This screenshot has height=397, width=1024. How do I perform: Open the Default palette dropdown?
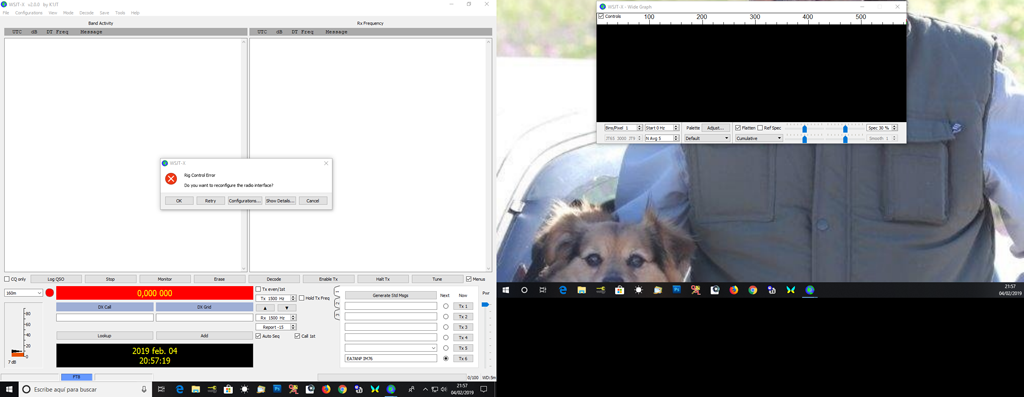pos(707,138)
